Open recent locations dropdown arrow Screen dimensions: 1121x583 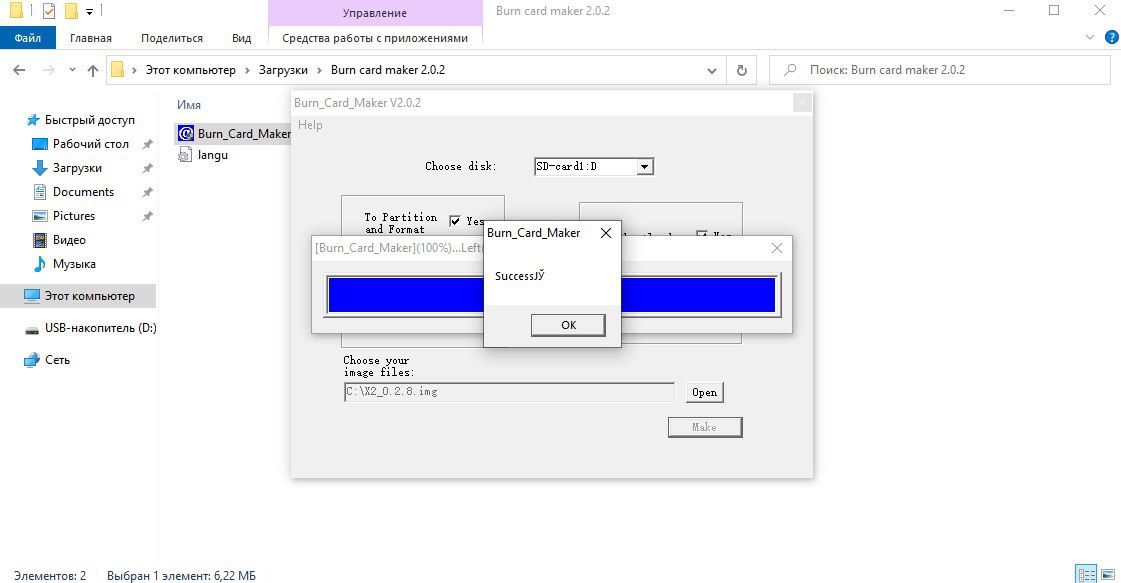pos(72,70)
